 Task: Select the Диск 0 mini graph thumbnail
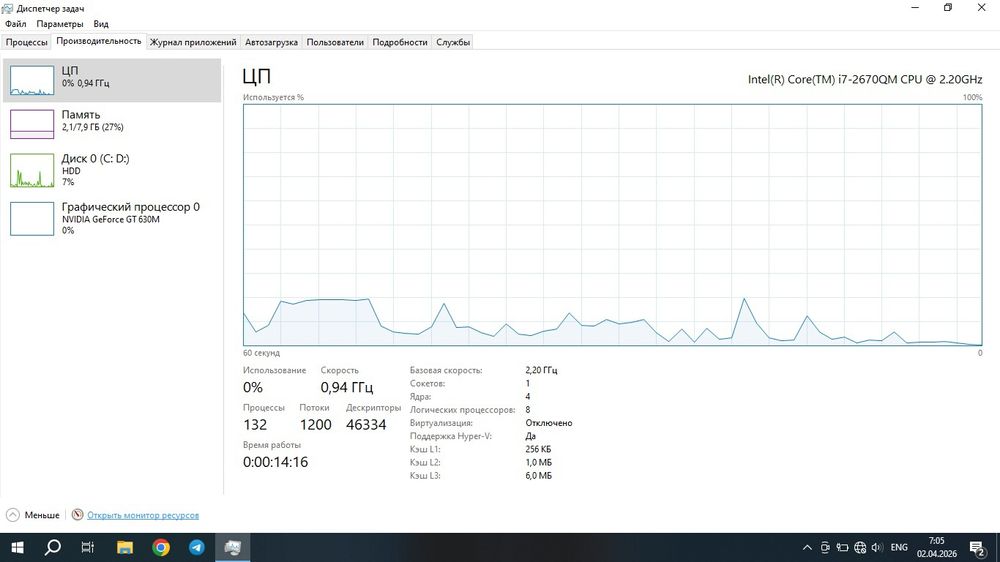tap(32, 170)
